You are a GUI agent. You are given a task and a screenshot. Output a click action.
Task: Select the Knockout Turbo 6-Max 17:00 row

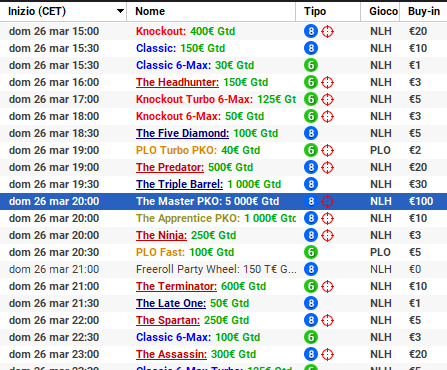tap(223, 99)
